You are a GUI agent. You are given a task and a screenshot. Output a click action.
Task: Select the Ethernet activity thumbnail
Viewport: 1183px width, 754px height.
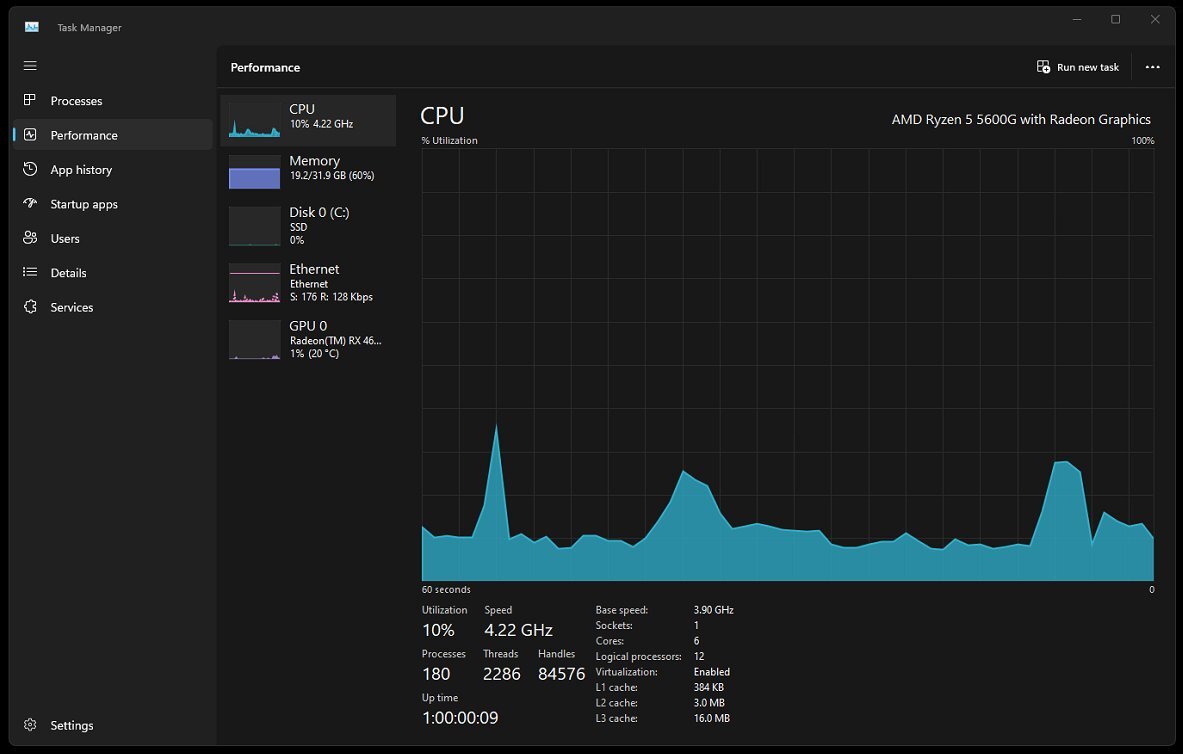[254, 283]
